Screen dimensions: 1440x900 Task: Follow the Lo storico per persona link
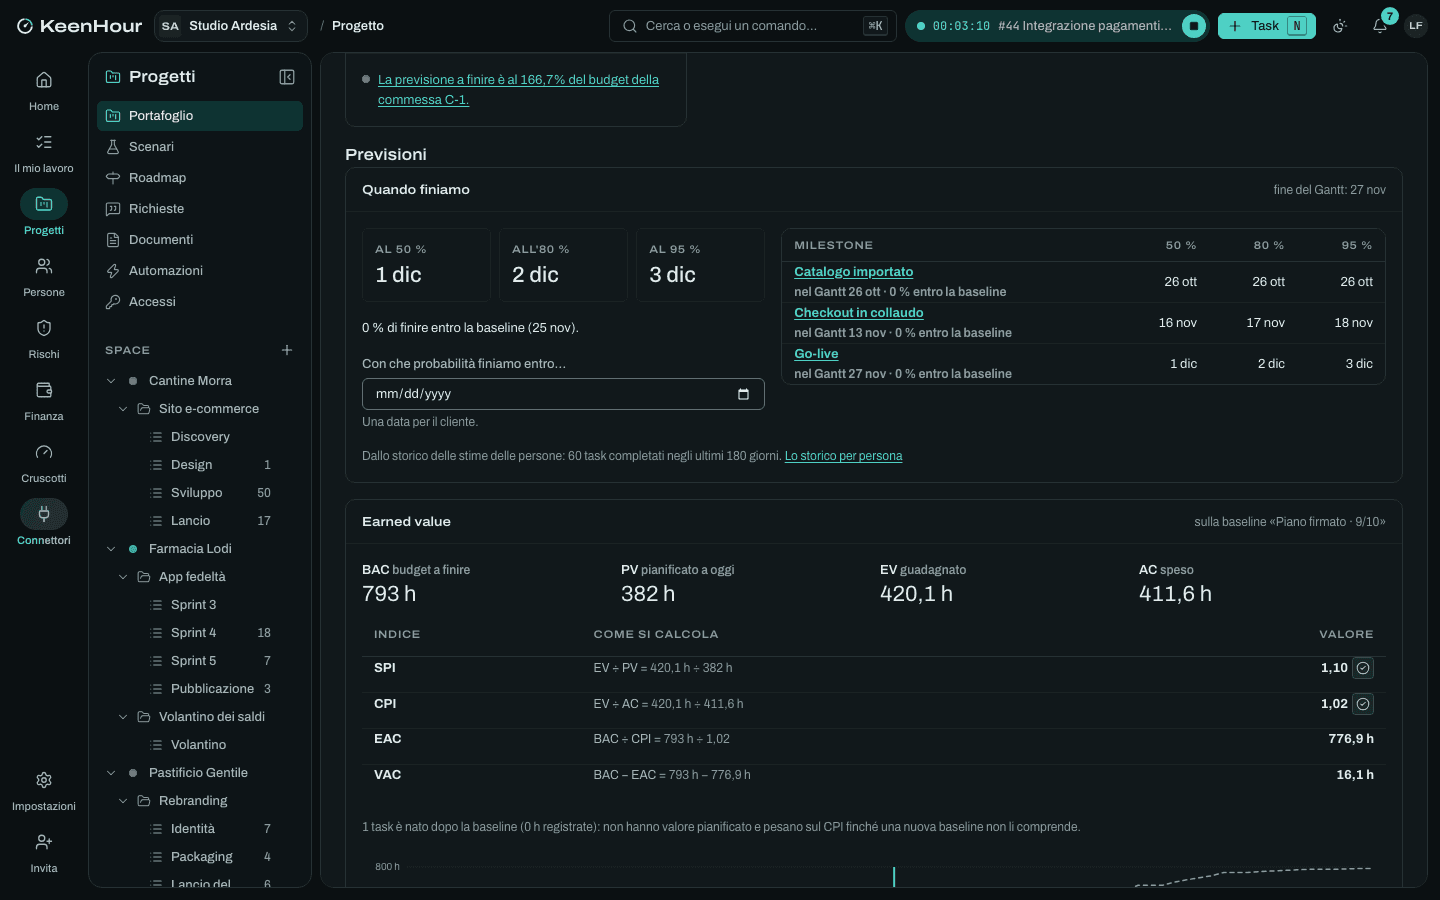coord(843,456)
